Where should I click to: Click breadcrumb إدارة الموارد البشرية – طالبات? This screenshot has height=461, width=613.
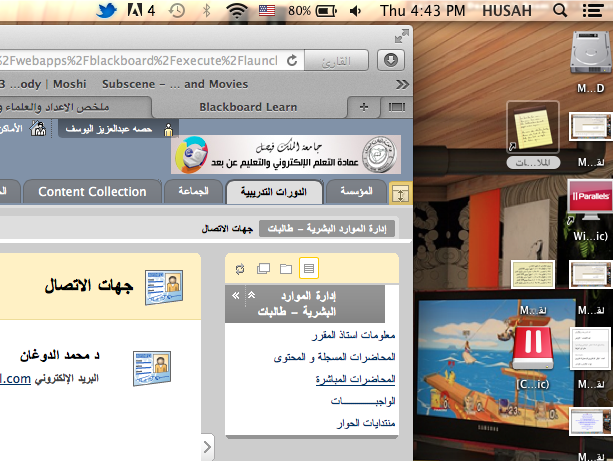[x=327, y=229]
